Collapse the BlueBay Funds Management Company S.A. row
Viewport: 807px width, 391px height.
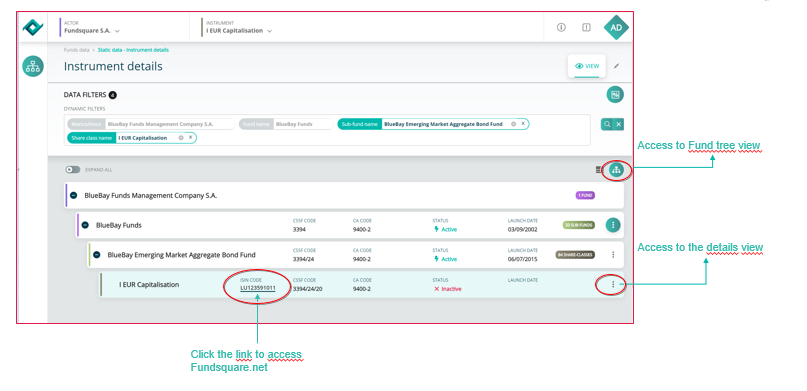click(x=74, y=196)
